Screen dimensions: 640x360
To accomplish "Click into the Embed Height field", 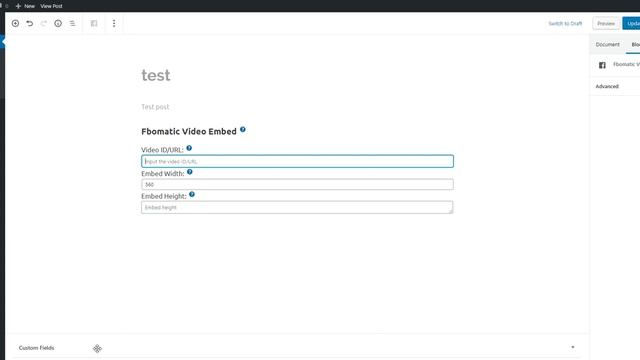I will (x=297, y=207).
